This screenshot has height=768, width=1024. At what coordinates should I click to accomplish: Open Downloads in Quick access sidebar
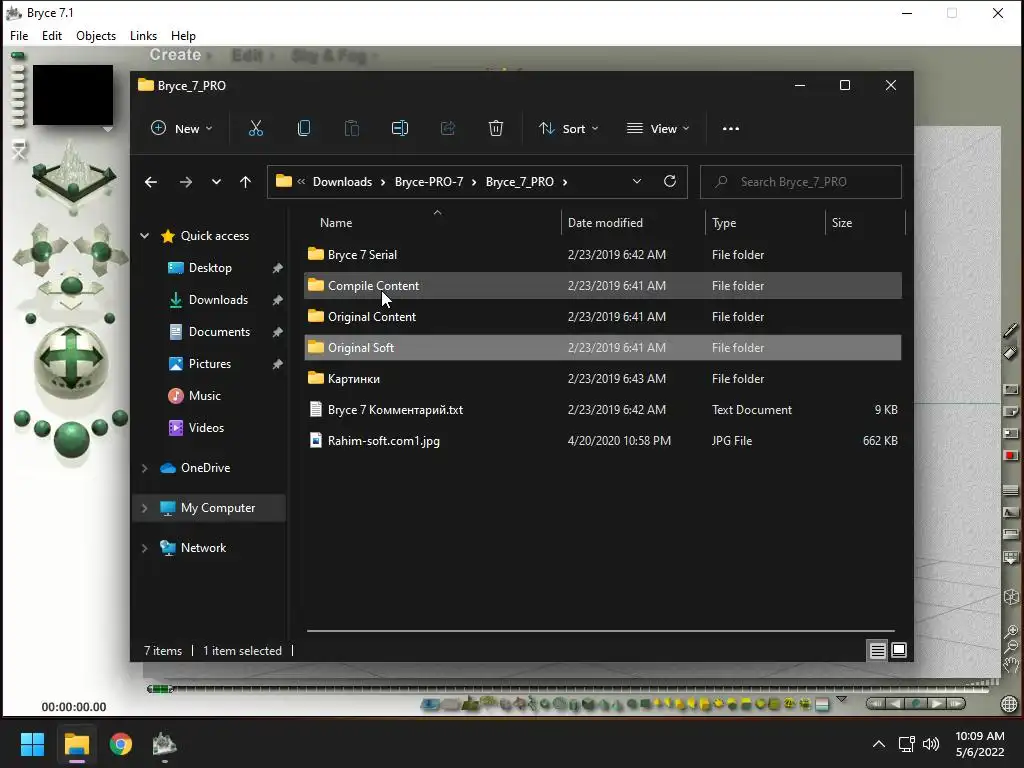click(218, 300)
